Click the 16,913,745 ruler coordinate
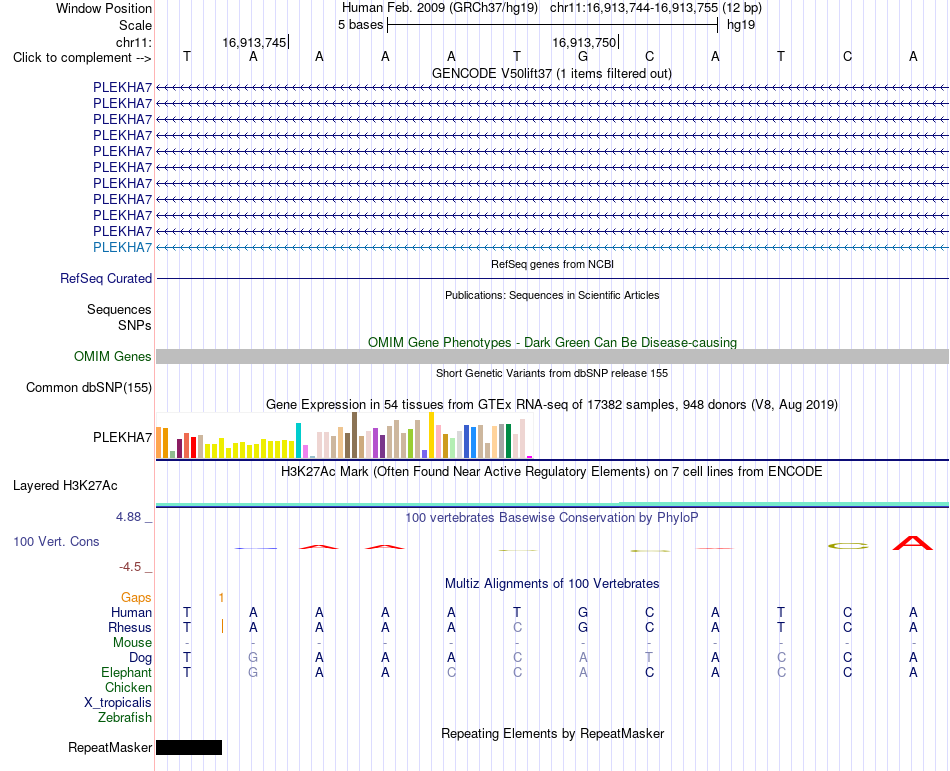This screenshot has width=950, height=771. click(x=254, y=42)
